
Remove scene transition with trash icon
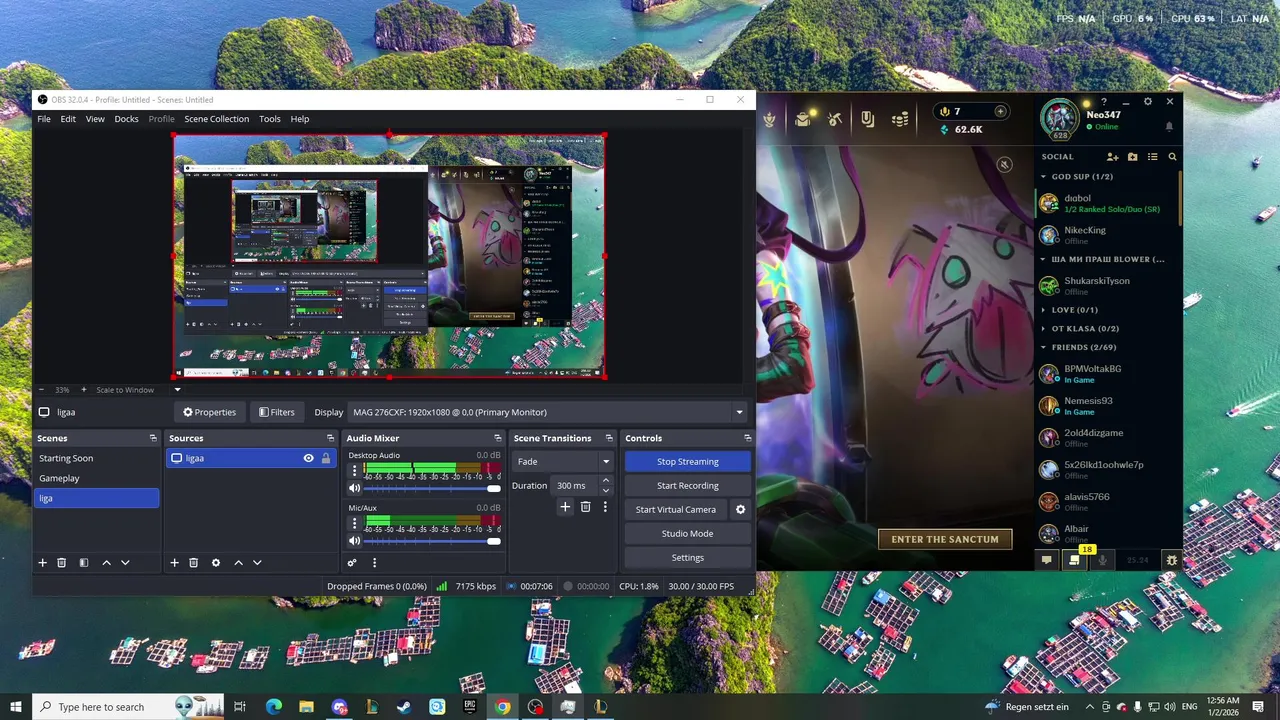tap(585, 507)
